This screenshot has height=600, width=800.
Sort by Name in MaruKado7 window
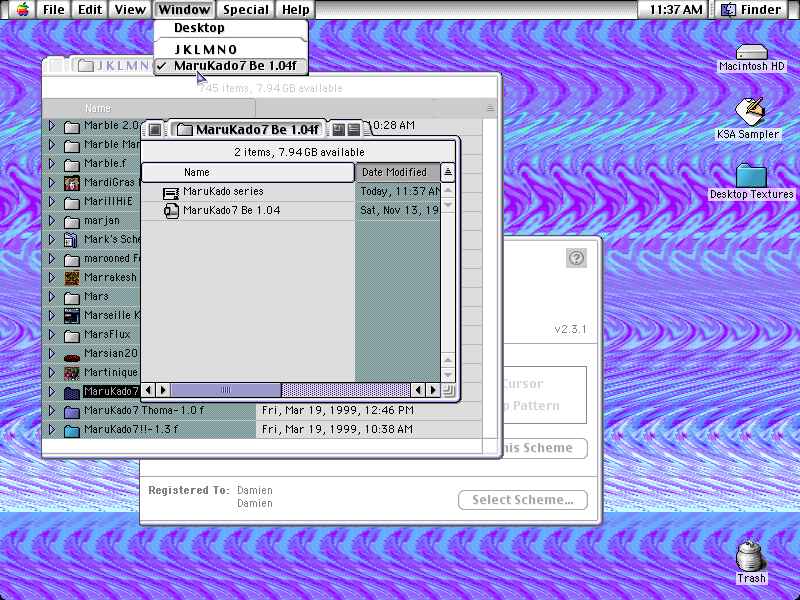(x=248, y=172)
